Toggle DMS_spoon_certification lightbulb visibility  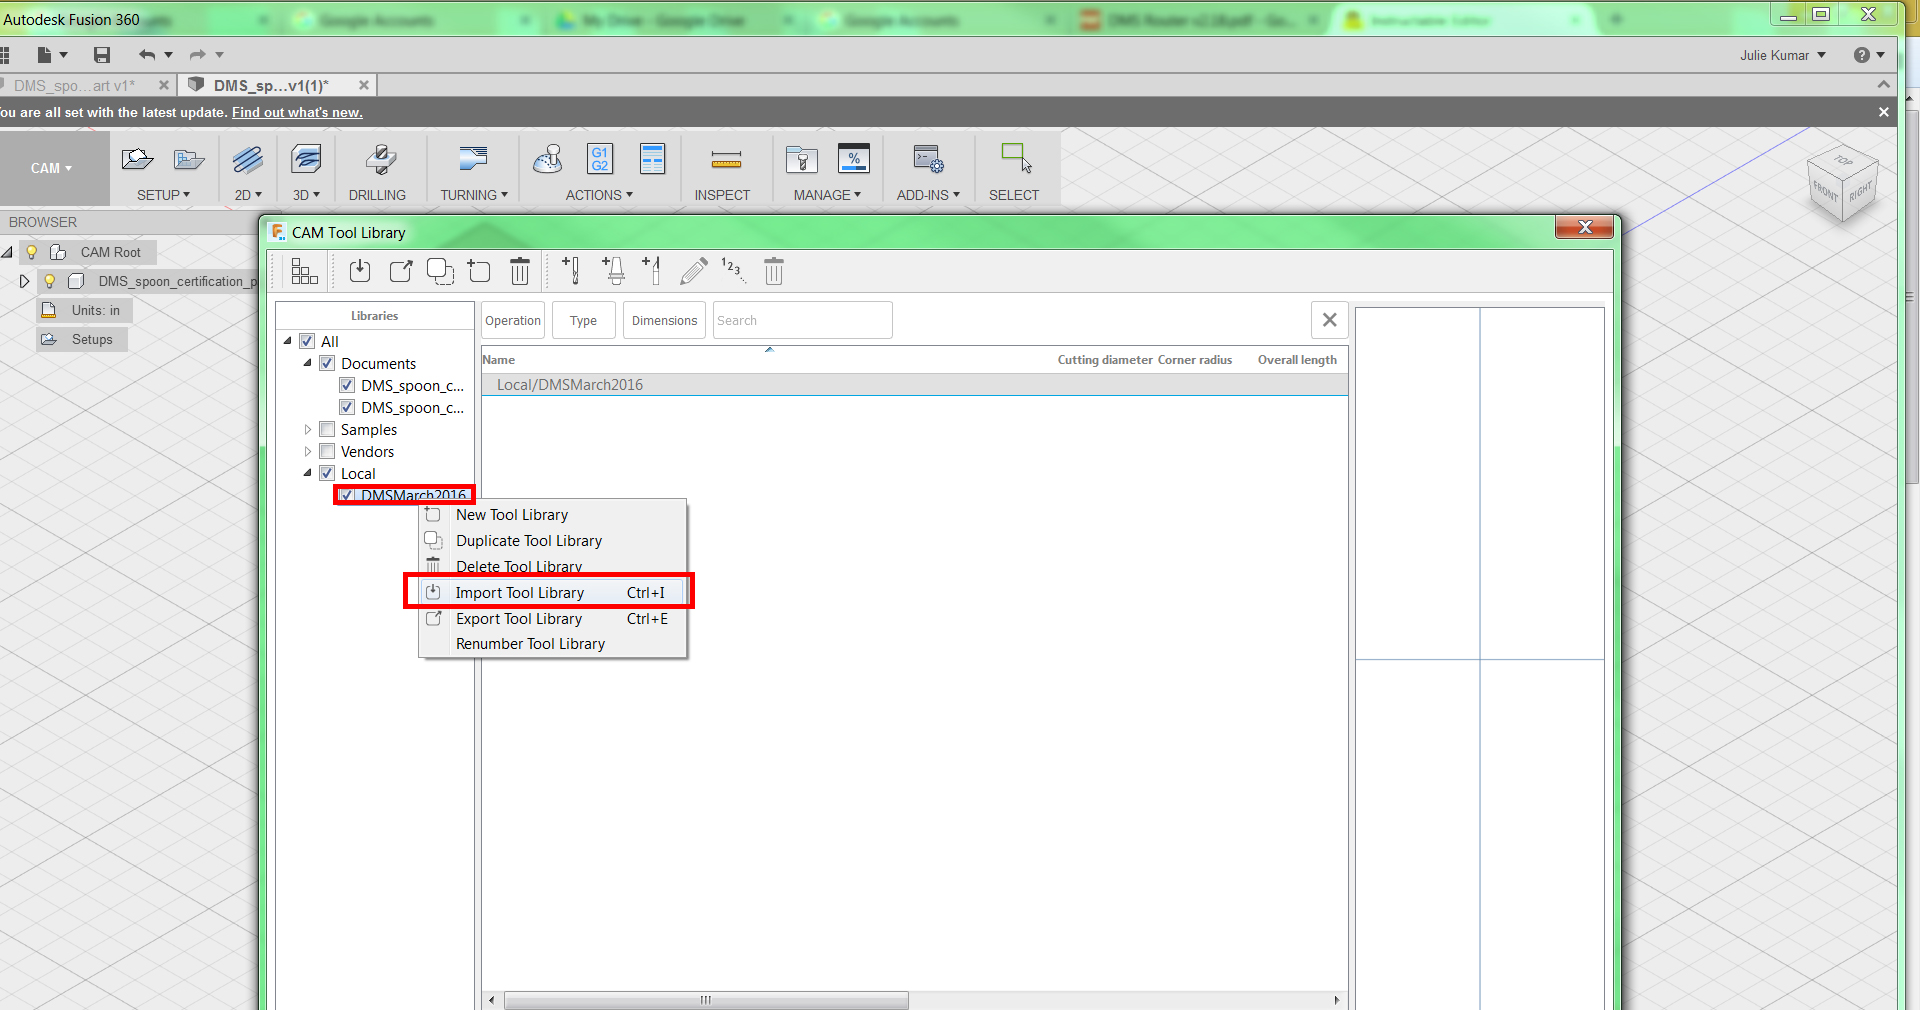pos(49,281)
